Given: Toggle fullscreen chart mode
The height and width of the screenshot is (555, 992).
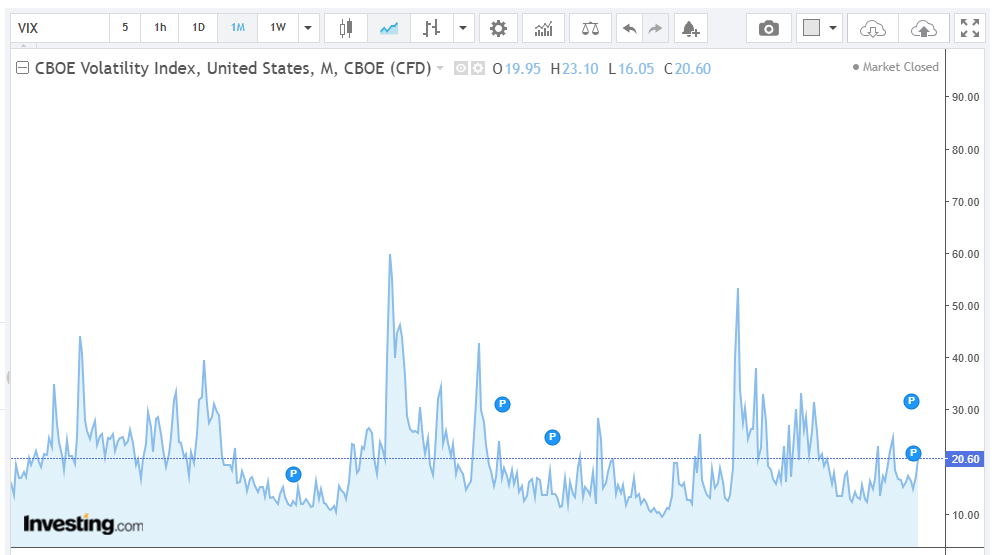Looking at the screenshot, I should (970, 28).
